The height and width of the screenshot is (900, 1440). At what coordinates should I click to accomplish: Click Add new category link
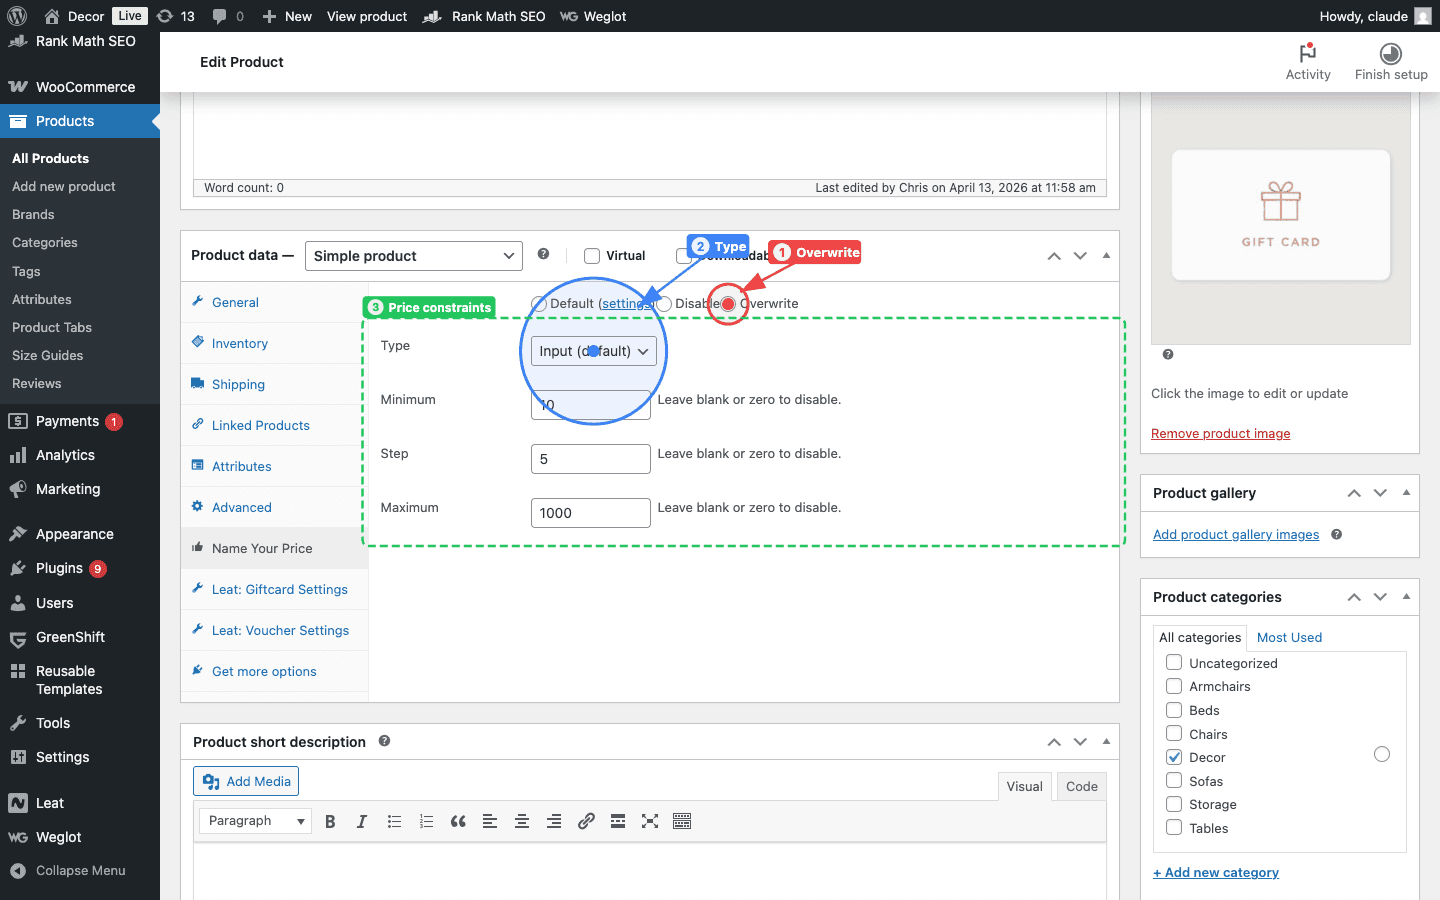[x=1216, y=872]
